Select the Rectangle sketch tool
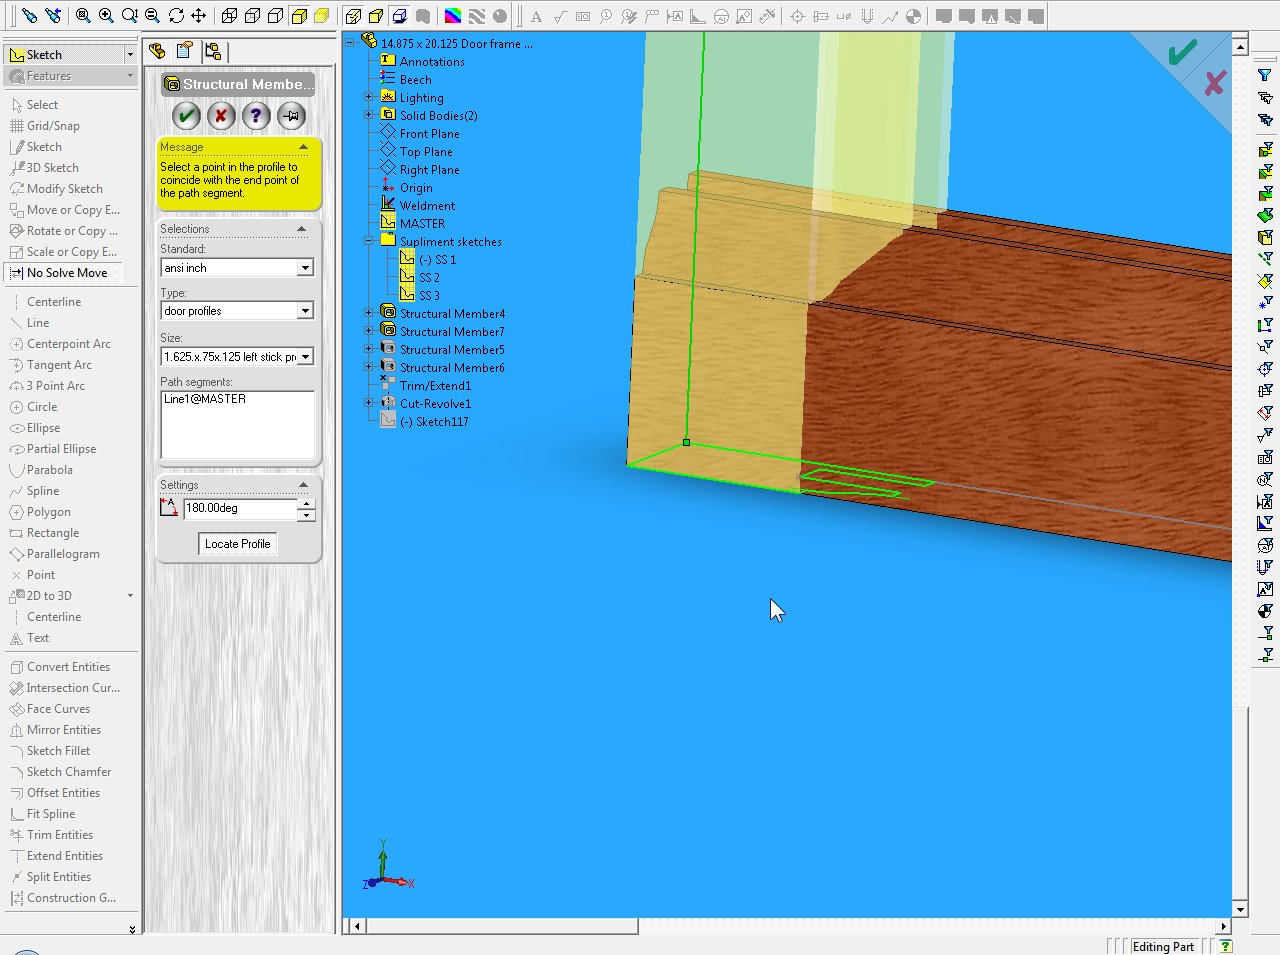Screen dimensions: 1280x955 (x=52, y=533)
